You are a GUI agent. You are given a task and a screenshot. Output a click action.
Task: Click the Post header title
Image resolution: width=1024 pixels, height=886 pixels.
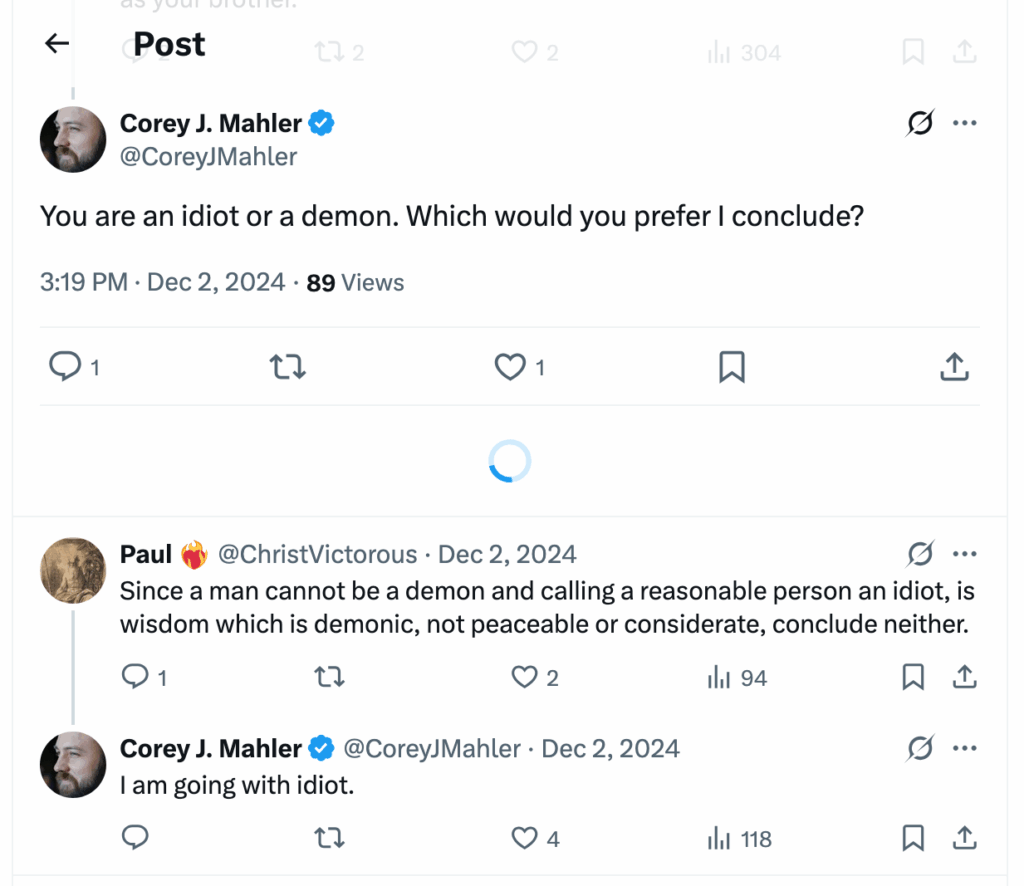tap(168, 43)
